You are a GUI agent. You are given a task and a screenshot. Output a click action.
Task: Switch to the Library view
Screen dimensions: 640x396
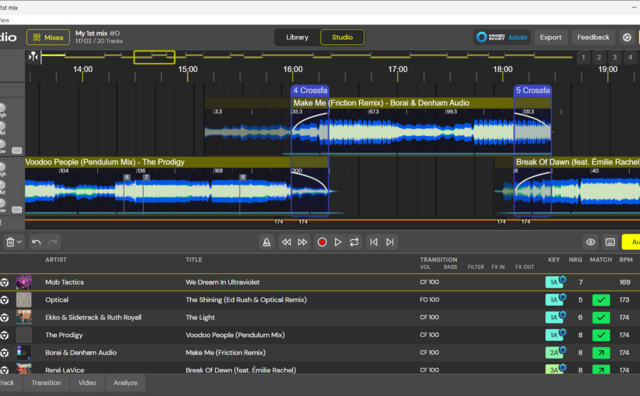297,37
